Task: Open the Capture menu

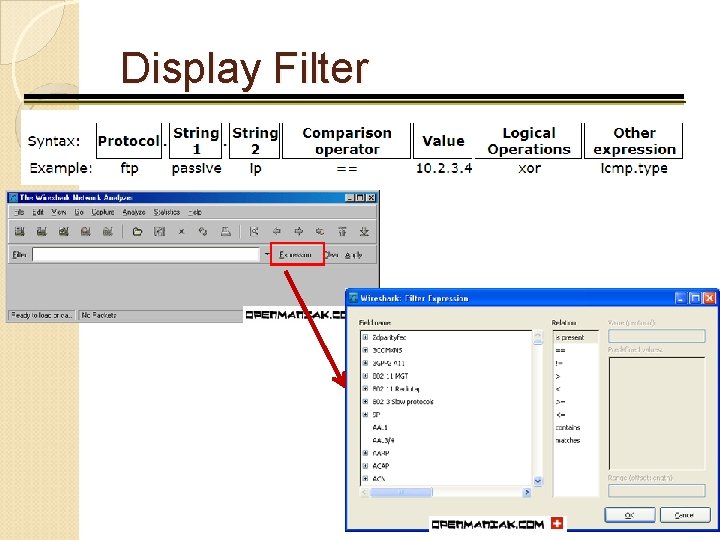Action: pyautogui.click(x=103, y=212)
